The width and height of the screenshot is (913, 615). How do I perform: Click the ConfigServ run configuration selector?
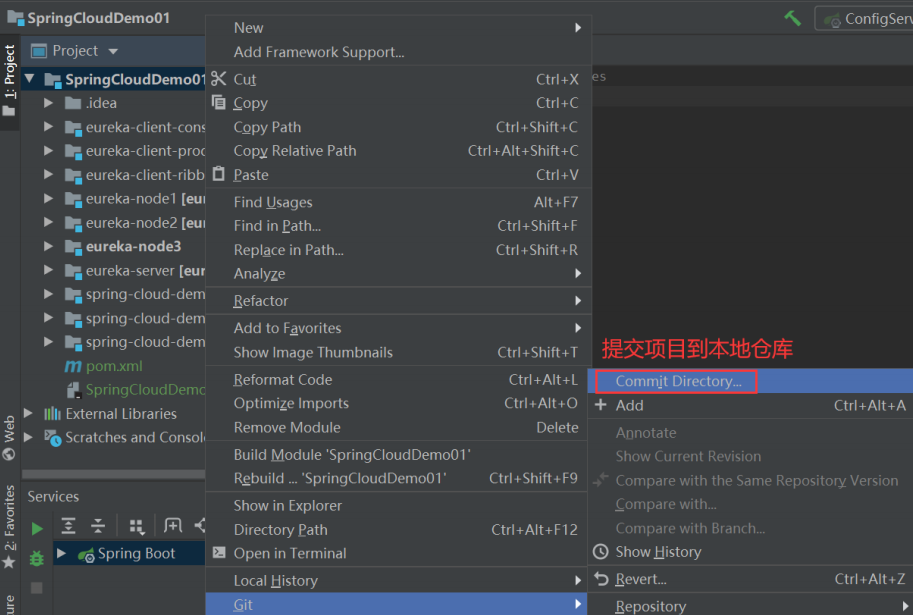[864, 19]
